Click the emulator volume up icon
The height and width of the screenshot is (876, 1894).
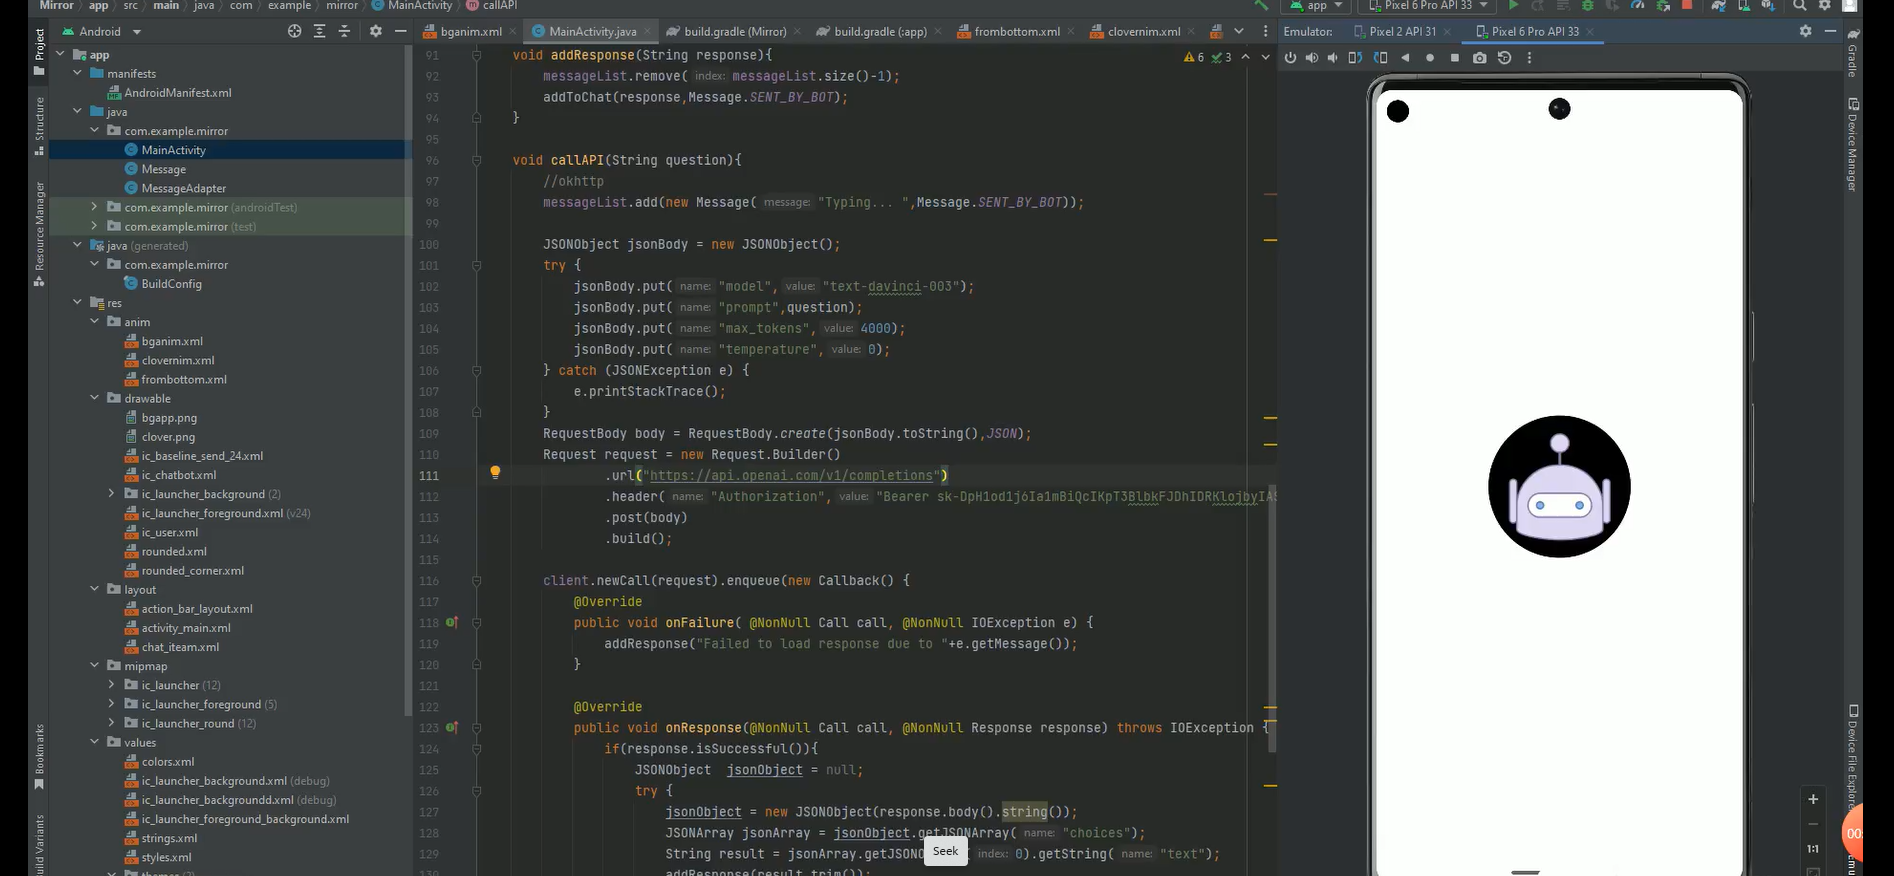[x=1311, y=58]
